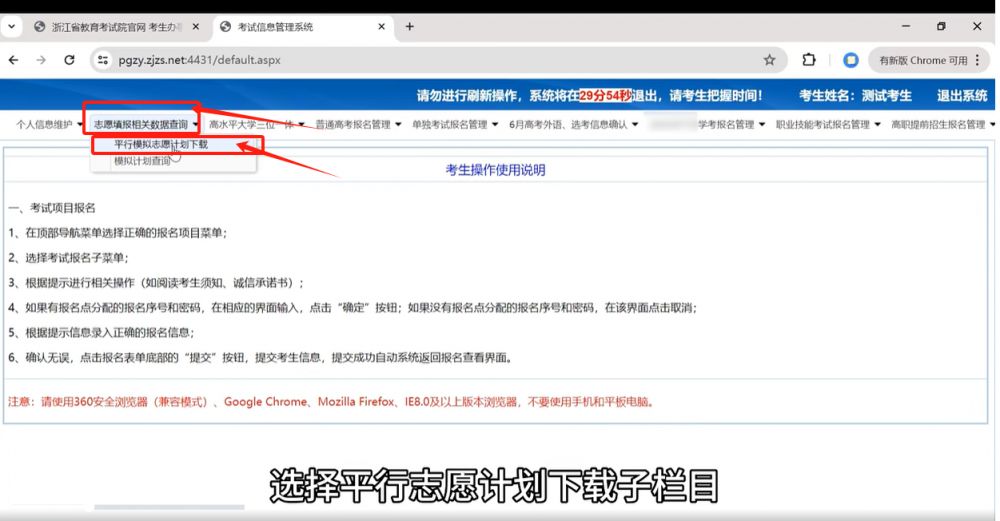
Task: Click the 退出系统 logout link
Action: (961, 96)
